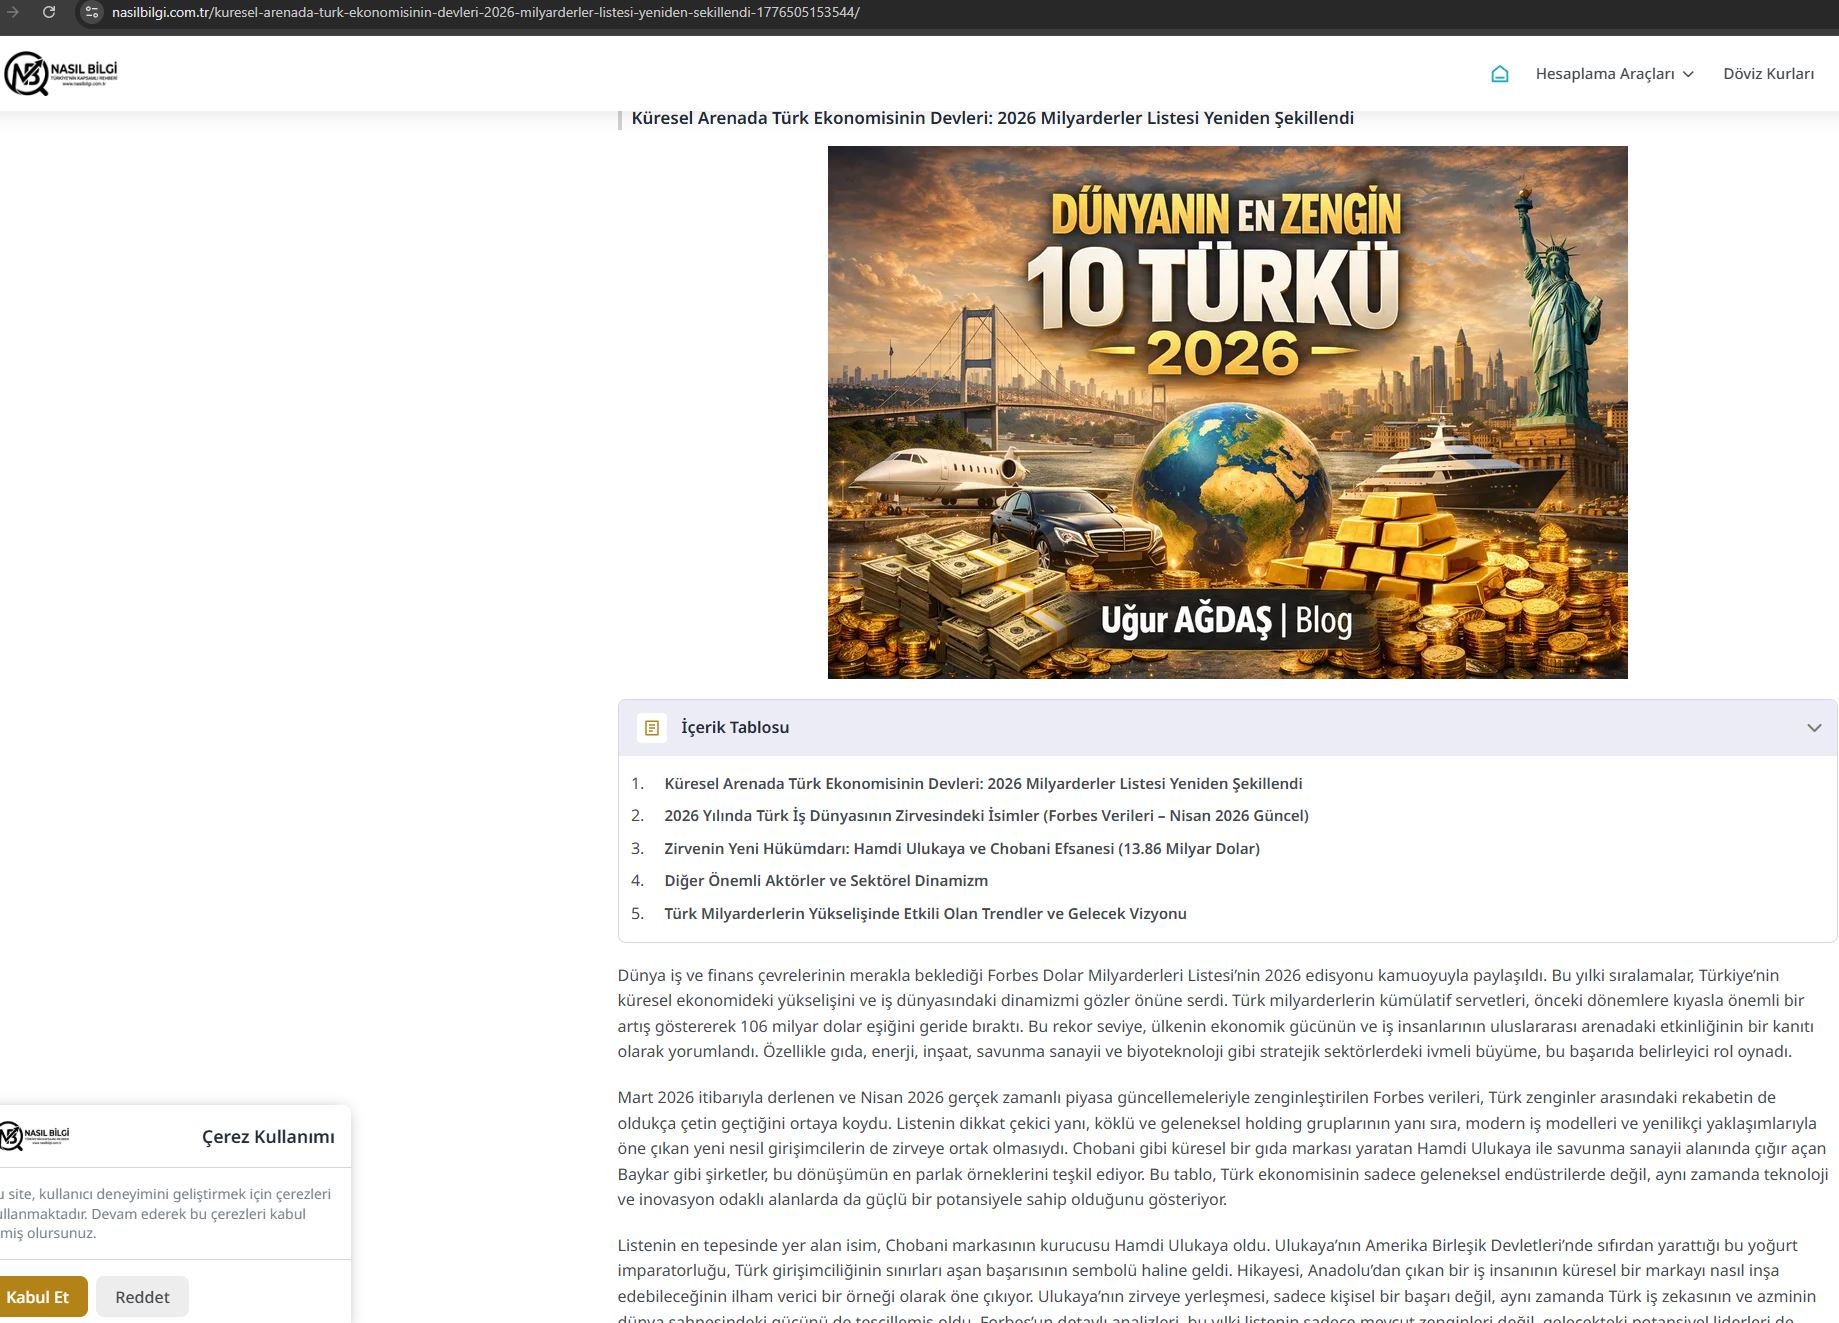The image size is (1839, 1323).
Task: Click the 'İçerik Tablosu' header label
Action: coord(735,728)
